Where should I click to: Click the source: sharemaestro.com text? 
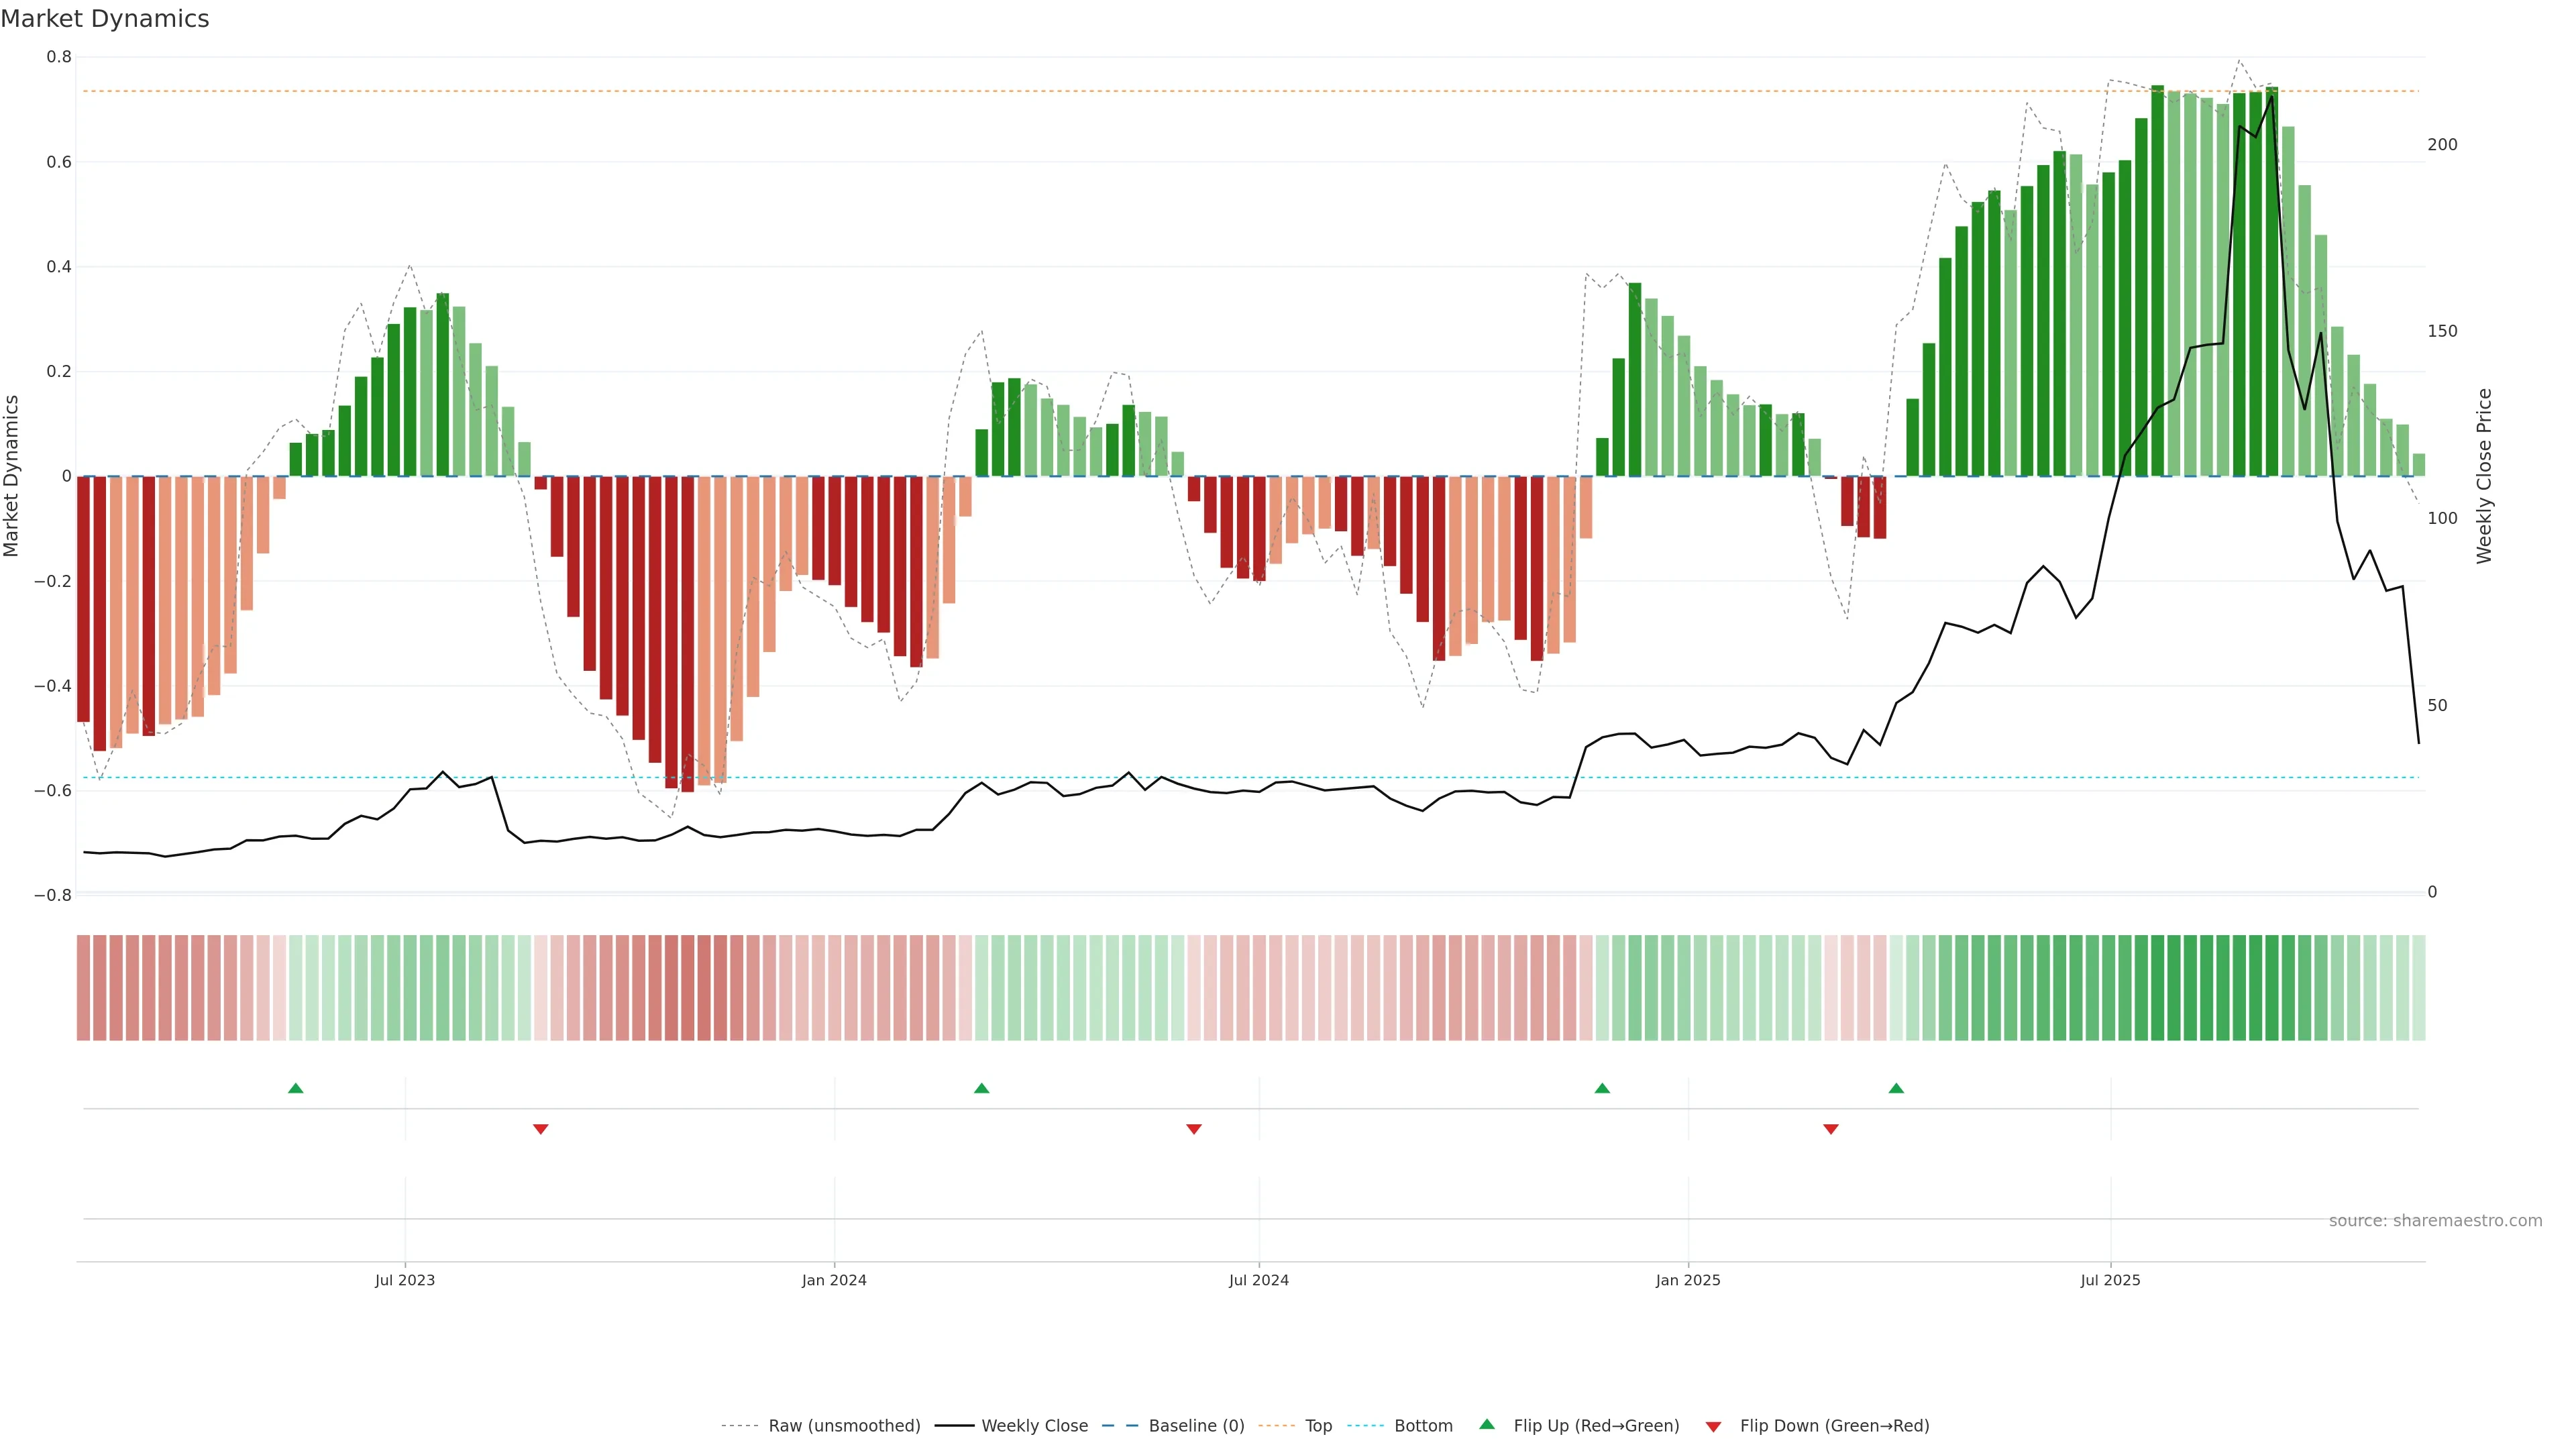(x=2435, y=1221)
